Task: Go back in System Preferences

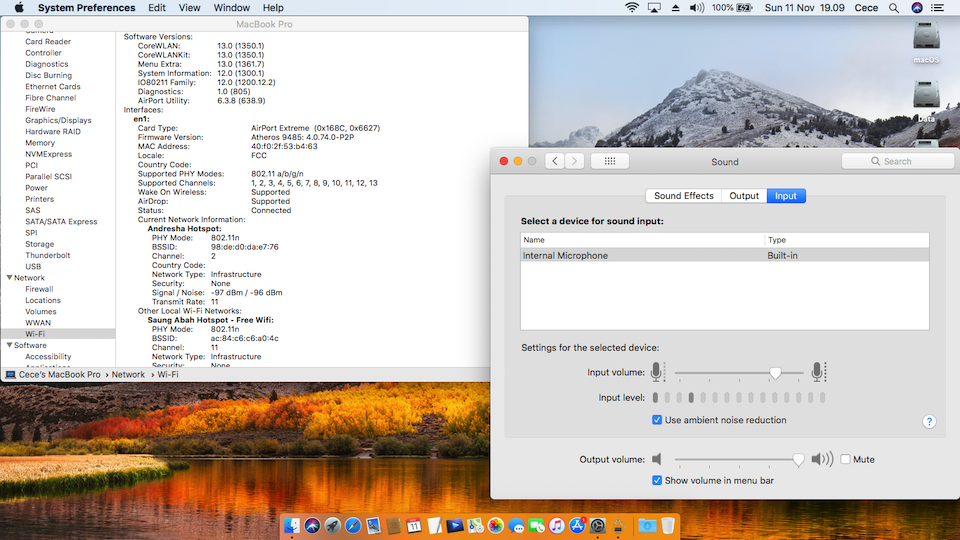Action: pyautogui.click(x=555, y=161)
